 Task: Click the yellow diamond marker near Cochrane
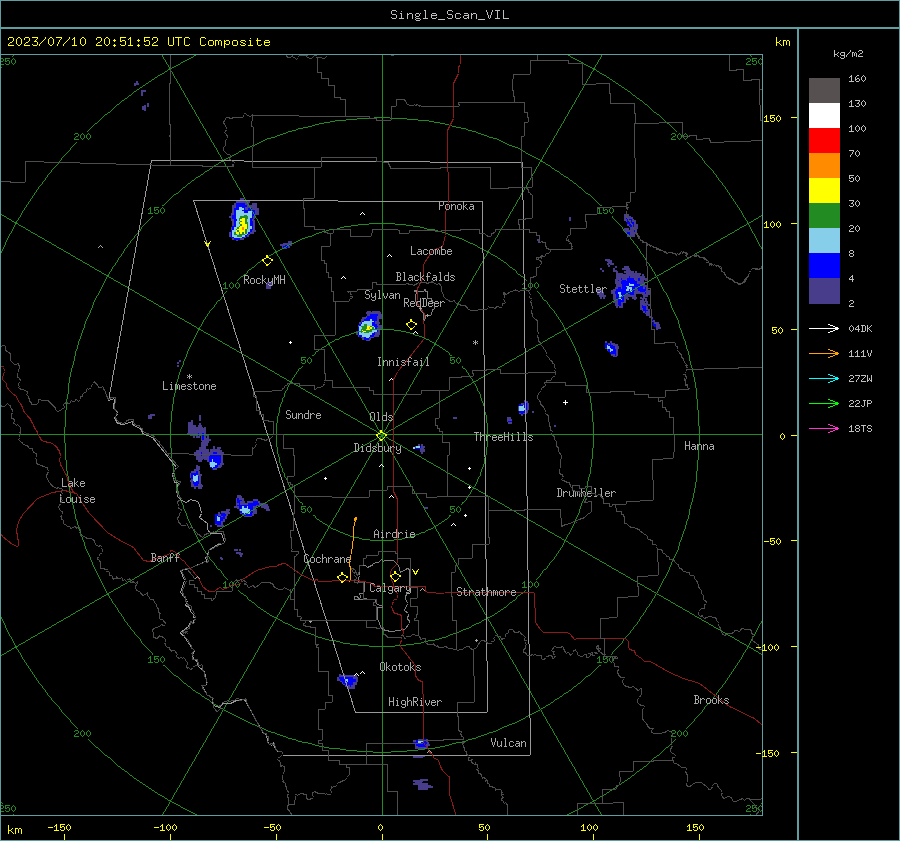coord(343,577)
